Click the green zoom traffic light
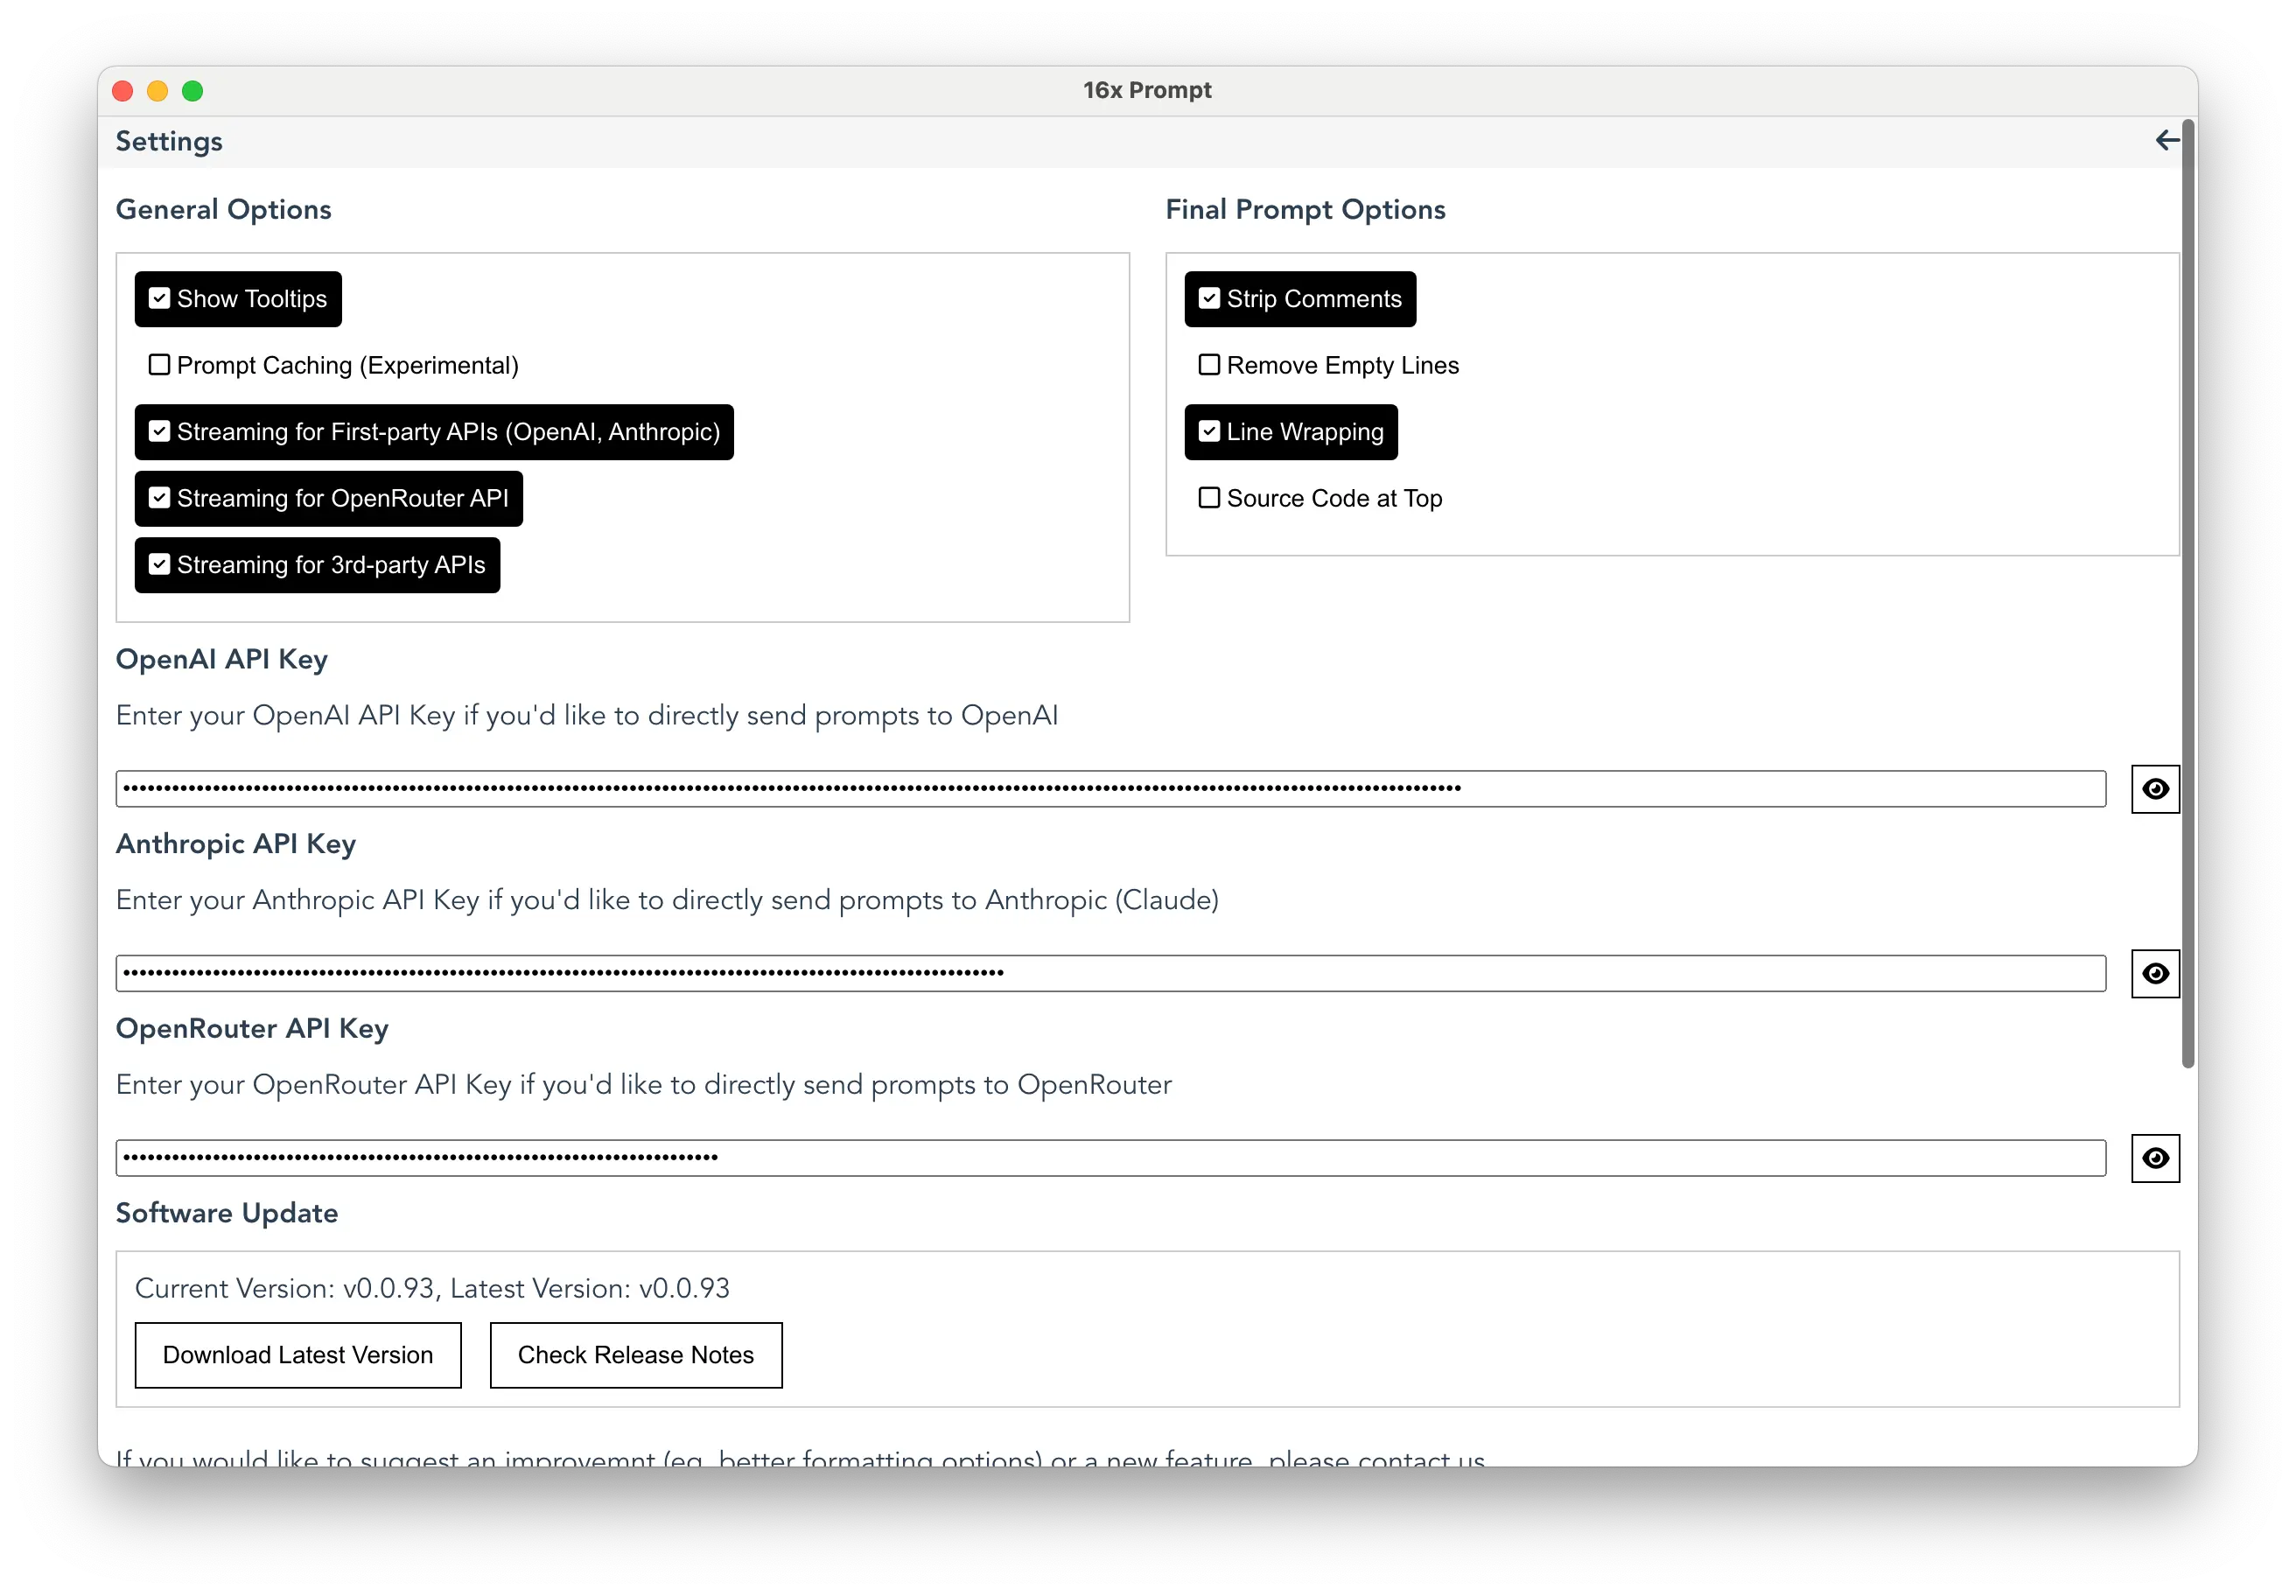Image resolution: width=2296 pixels, height=1596 pixels. tap(193, 91)
